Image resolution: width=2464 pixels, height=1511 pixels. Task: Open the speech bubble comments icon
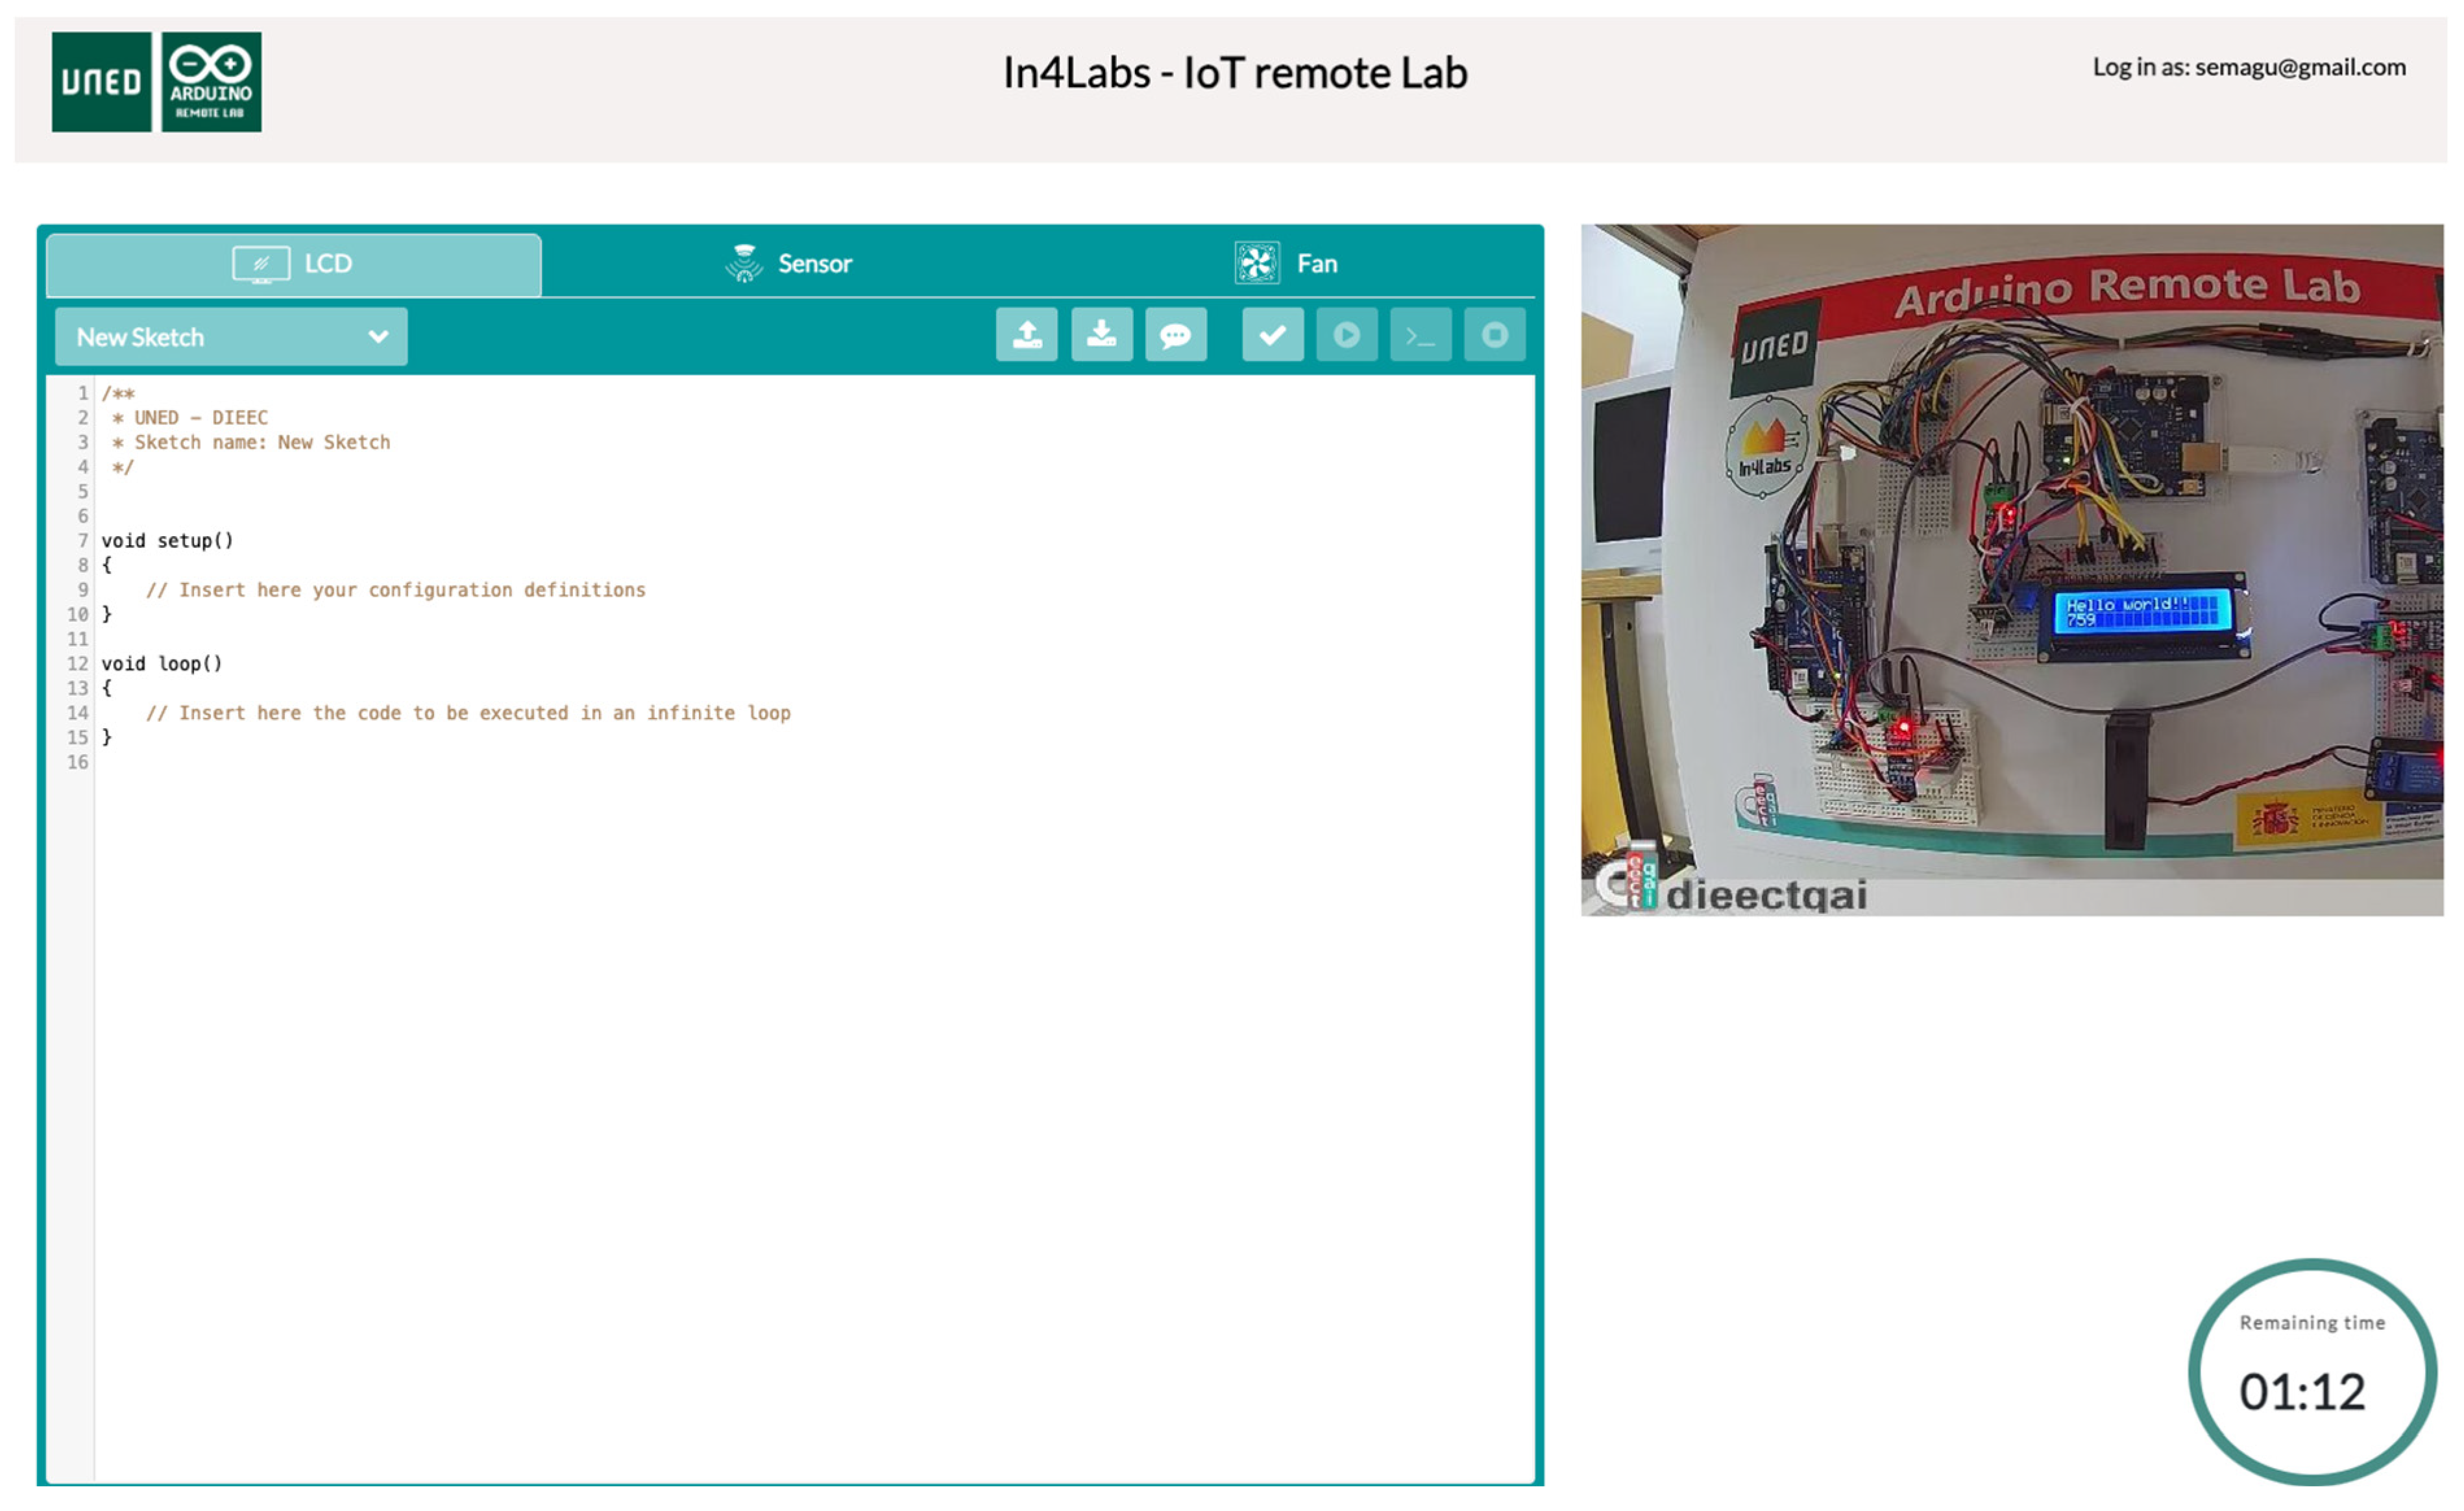point(1175,334)
